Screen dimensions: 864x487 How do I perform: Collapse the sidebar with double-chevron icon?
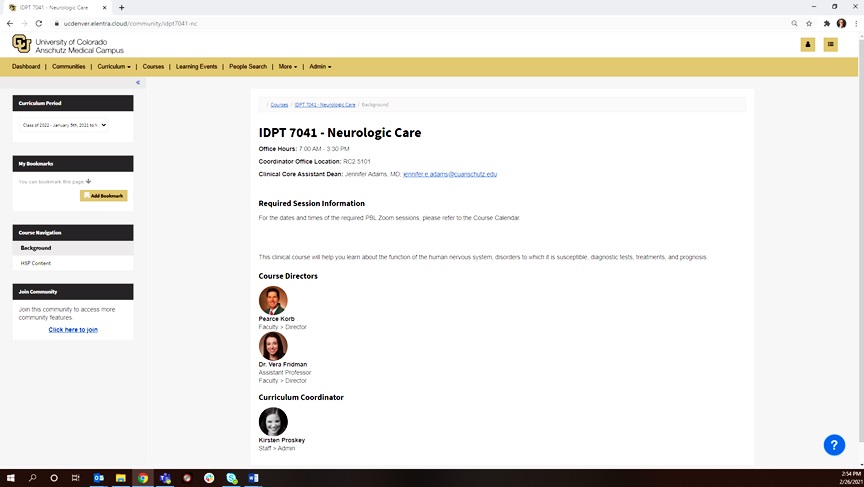[138, 83]
